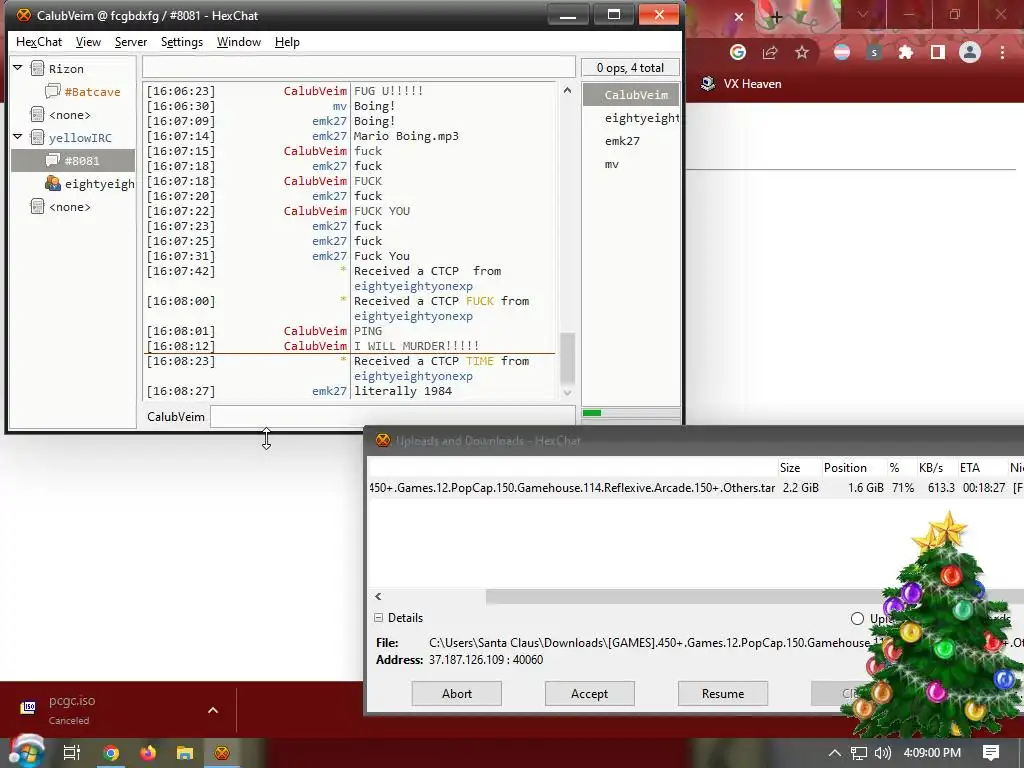Screen dimensions: 1024x768
Task: Click the 'literally 1984' message
Action: [403, 391]
